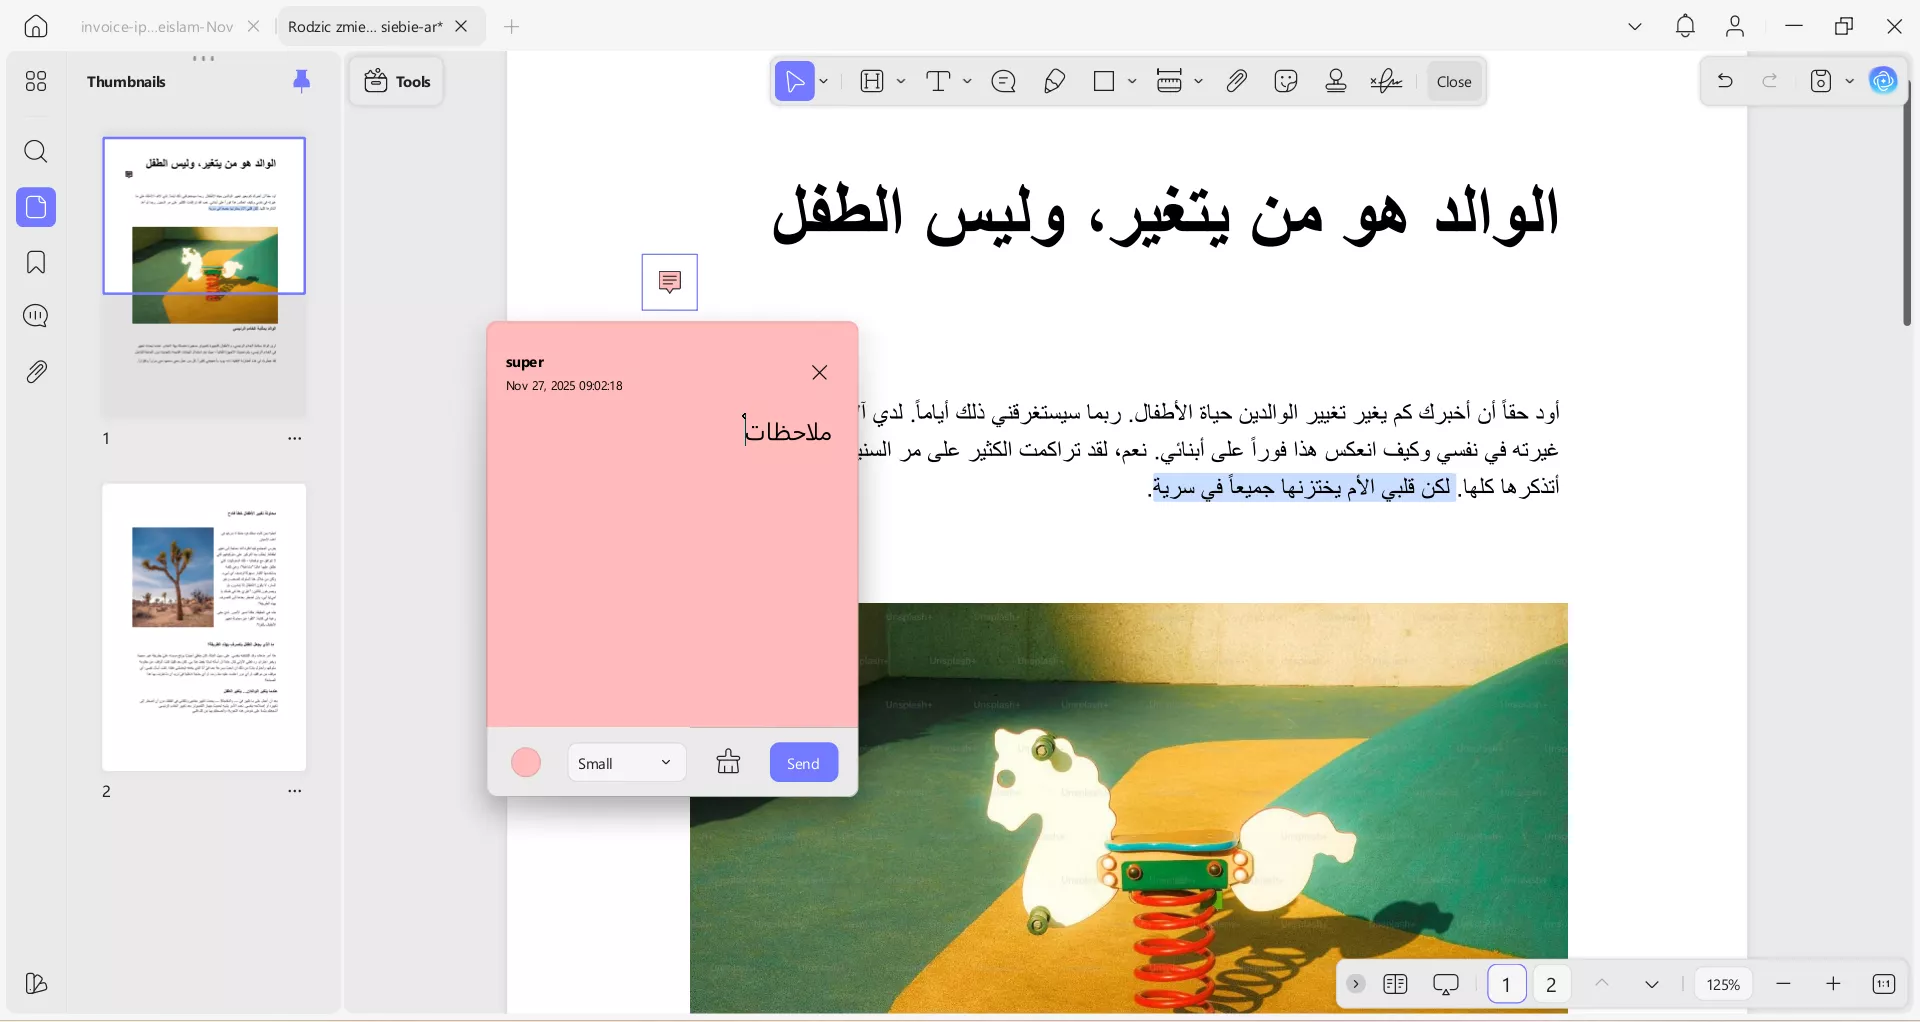Open a new tab with plus button
Viewport: 1920px width, 1022px height.
click(x=512, y=27)
